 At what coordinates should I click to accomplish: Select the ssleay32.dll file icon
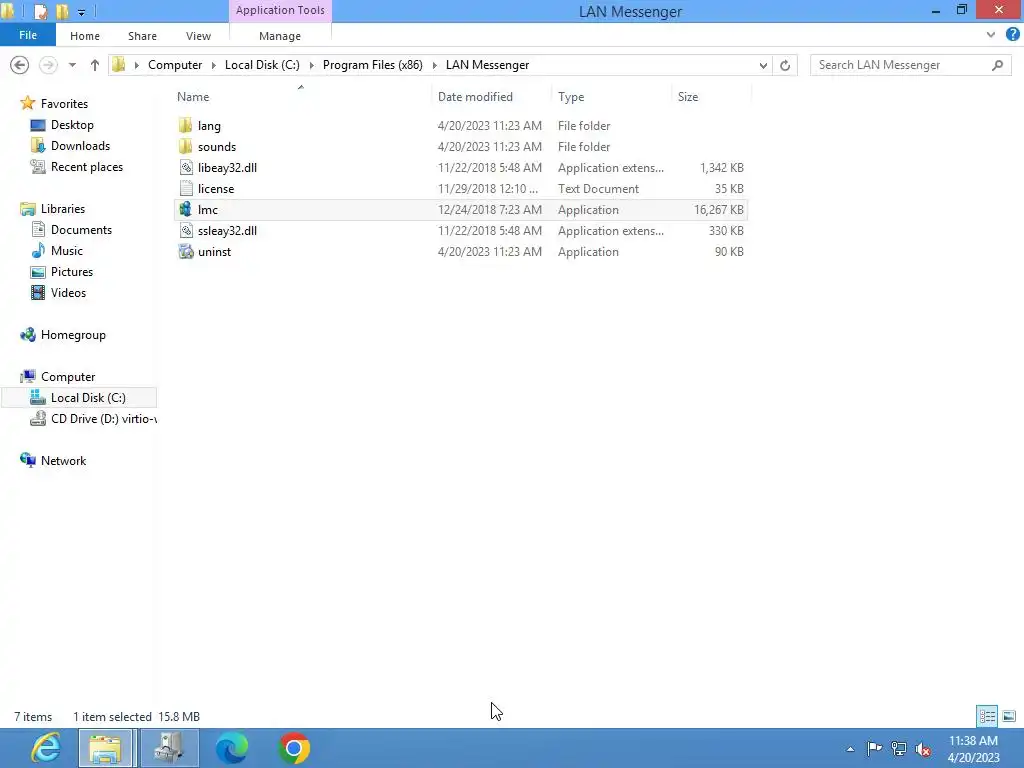click(185, 231)
